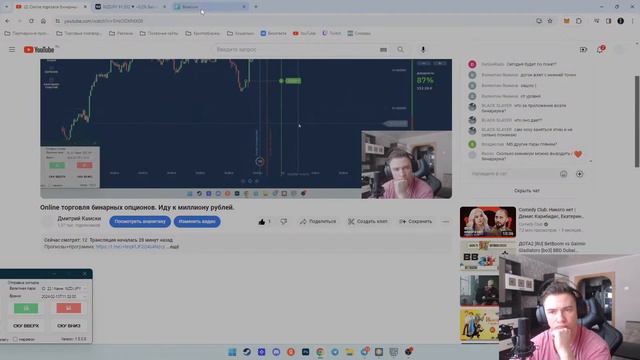The width and height of the screenshot is (640, 360).
Task: Open File Explorer from the taskbar
Action: pos(349,352)
